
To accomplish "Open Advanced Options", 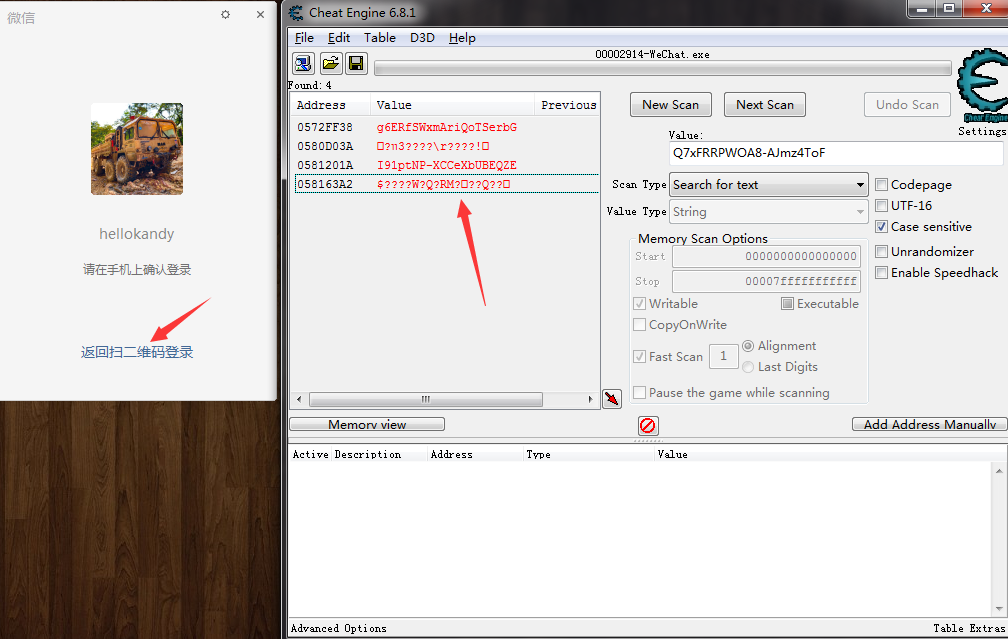I will [339, 629].
